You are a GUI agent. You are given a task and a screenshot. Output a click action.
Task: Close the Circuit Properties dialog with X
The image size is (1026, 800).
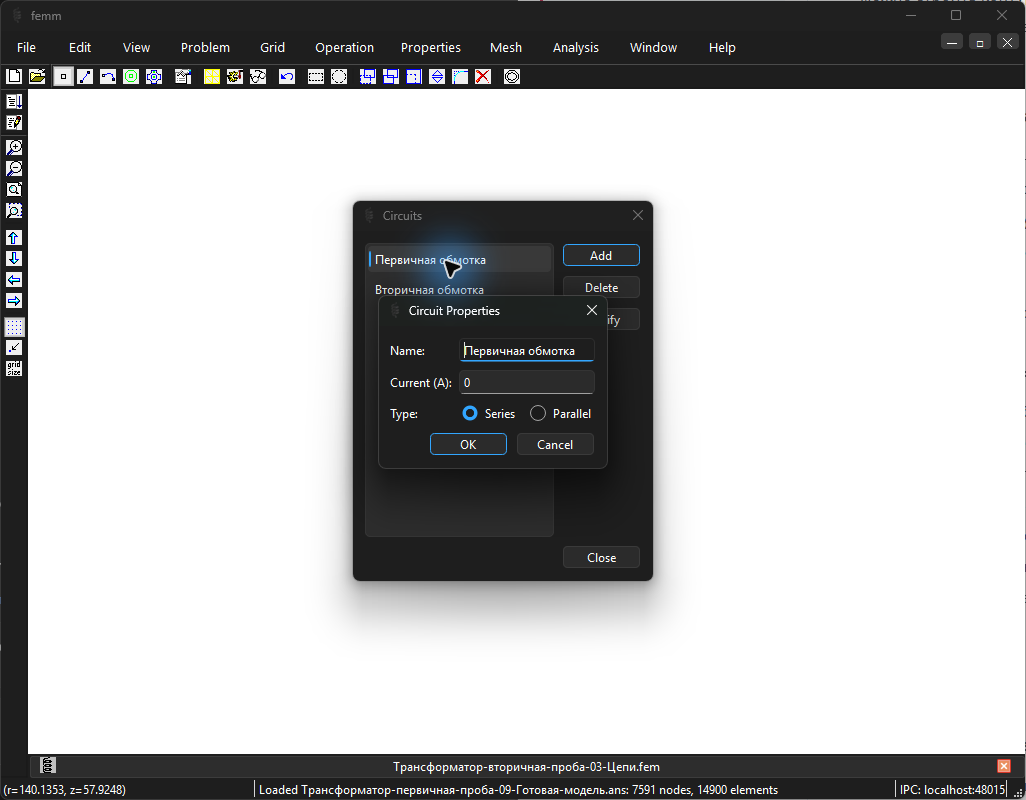[592, 311]
